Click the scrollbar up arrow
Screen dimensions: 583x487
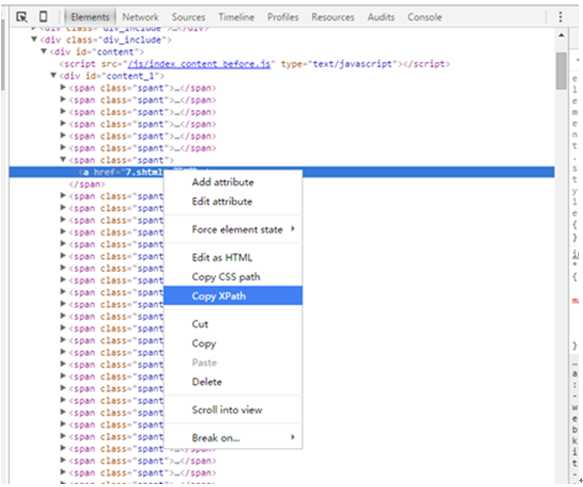click(x=561, y=35)
